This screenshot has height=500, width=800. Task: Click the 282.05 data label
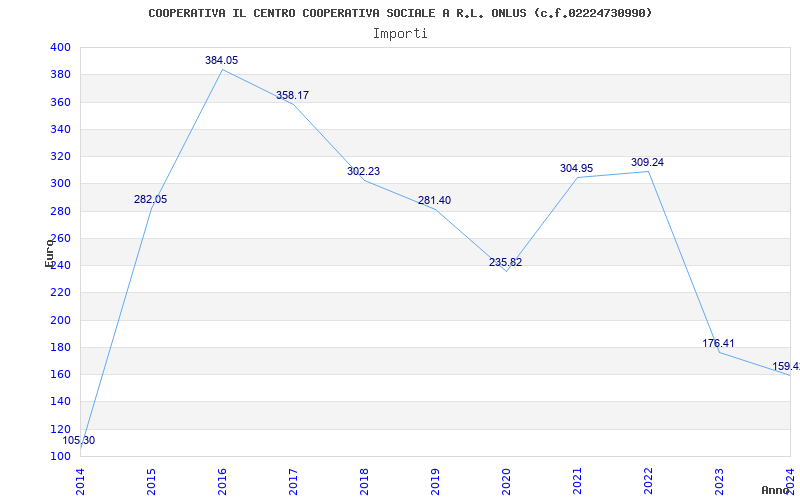pyautogui.click(x=151, y=199)
